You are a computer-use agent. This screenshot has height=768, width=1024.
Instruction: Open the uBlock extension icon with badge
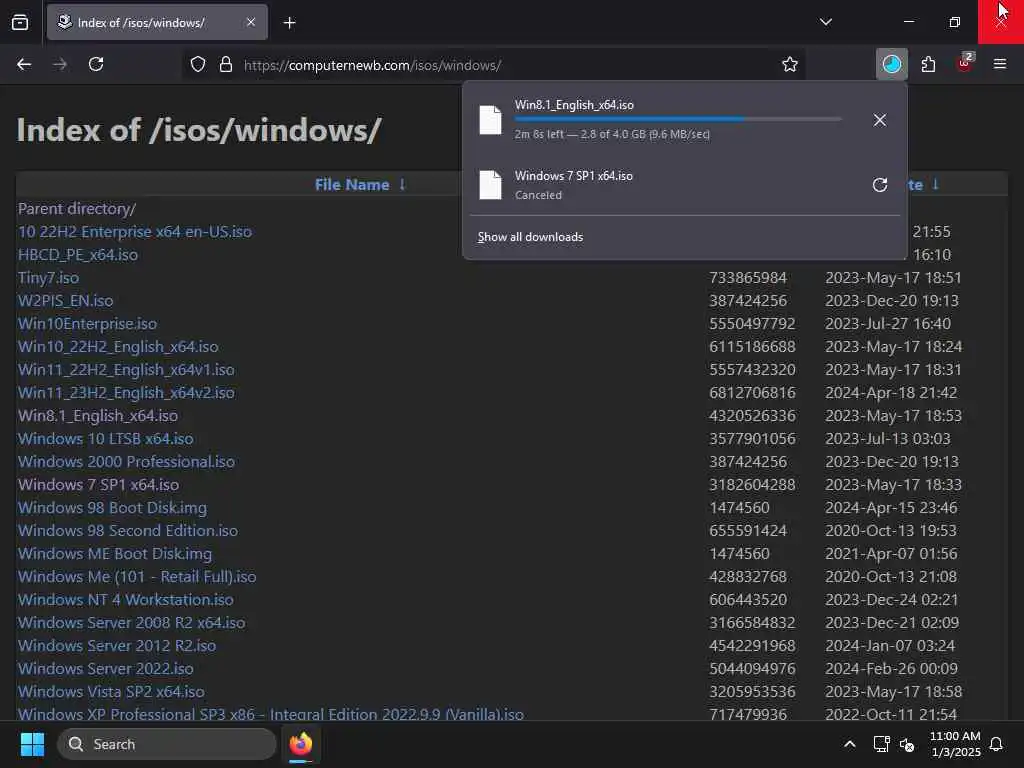click(965, 63)
